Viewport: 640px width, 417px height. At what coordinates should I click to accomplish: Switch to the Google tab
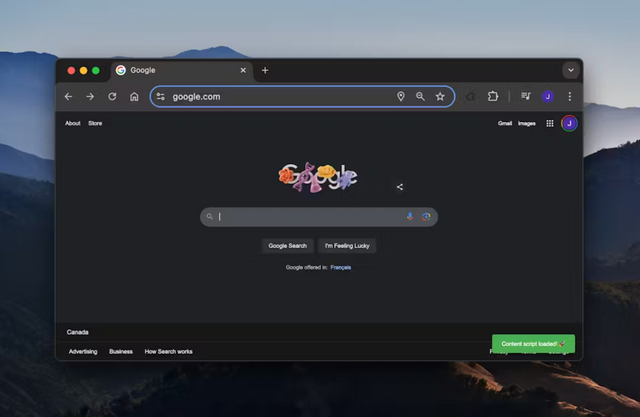[x=180, y=70]
